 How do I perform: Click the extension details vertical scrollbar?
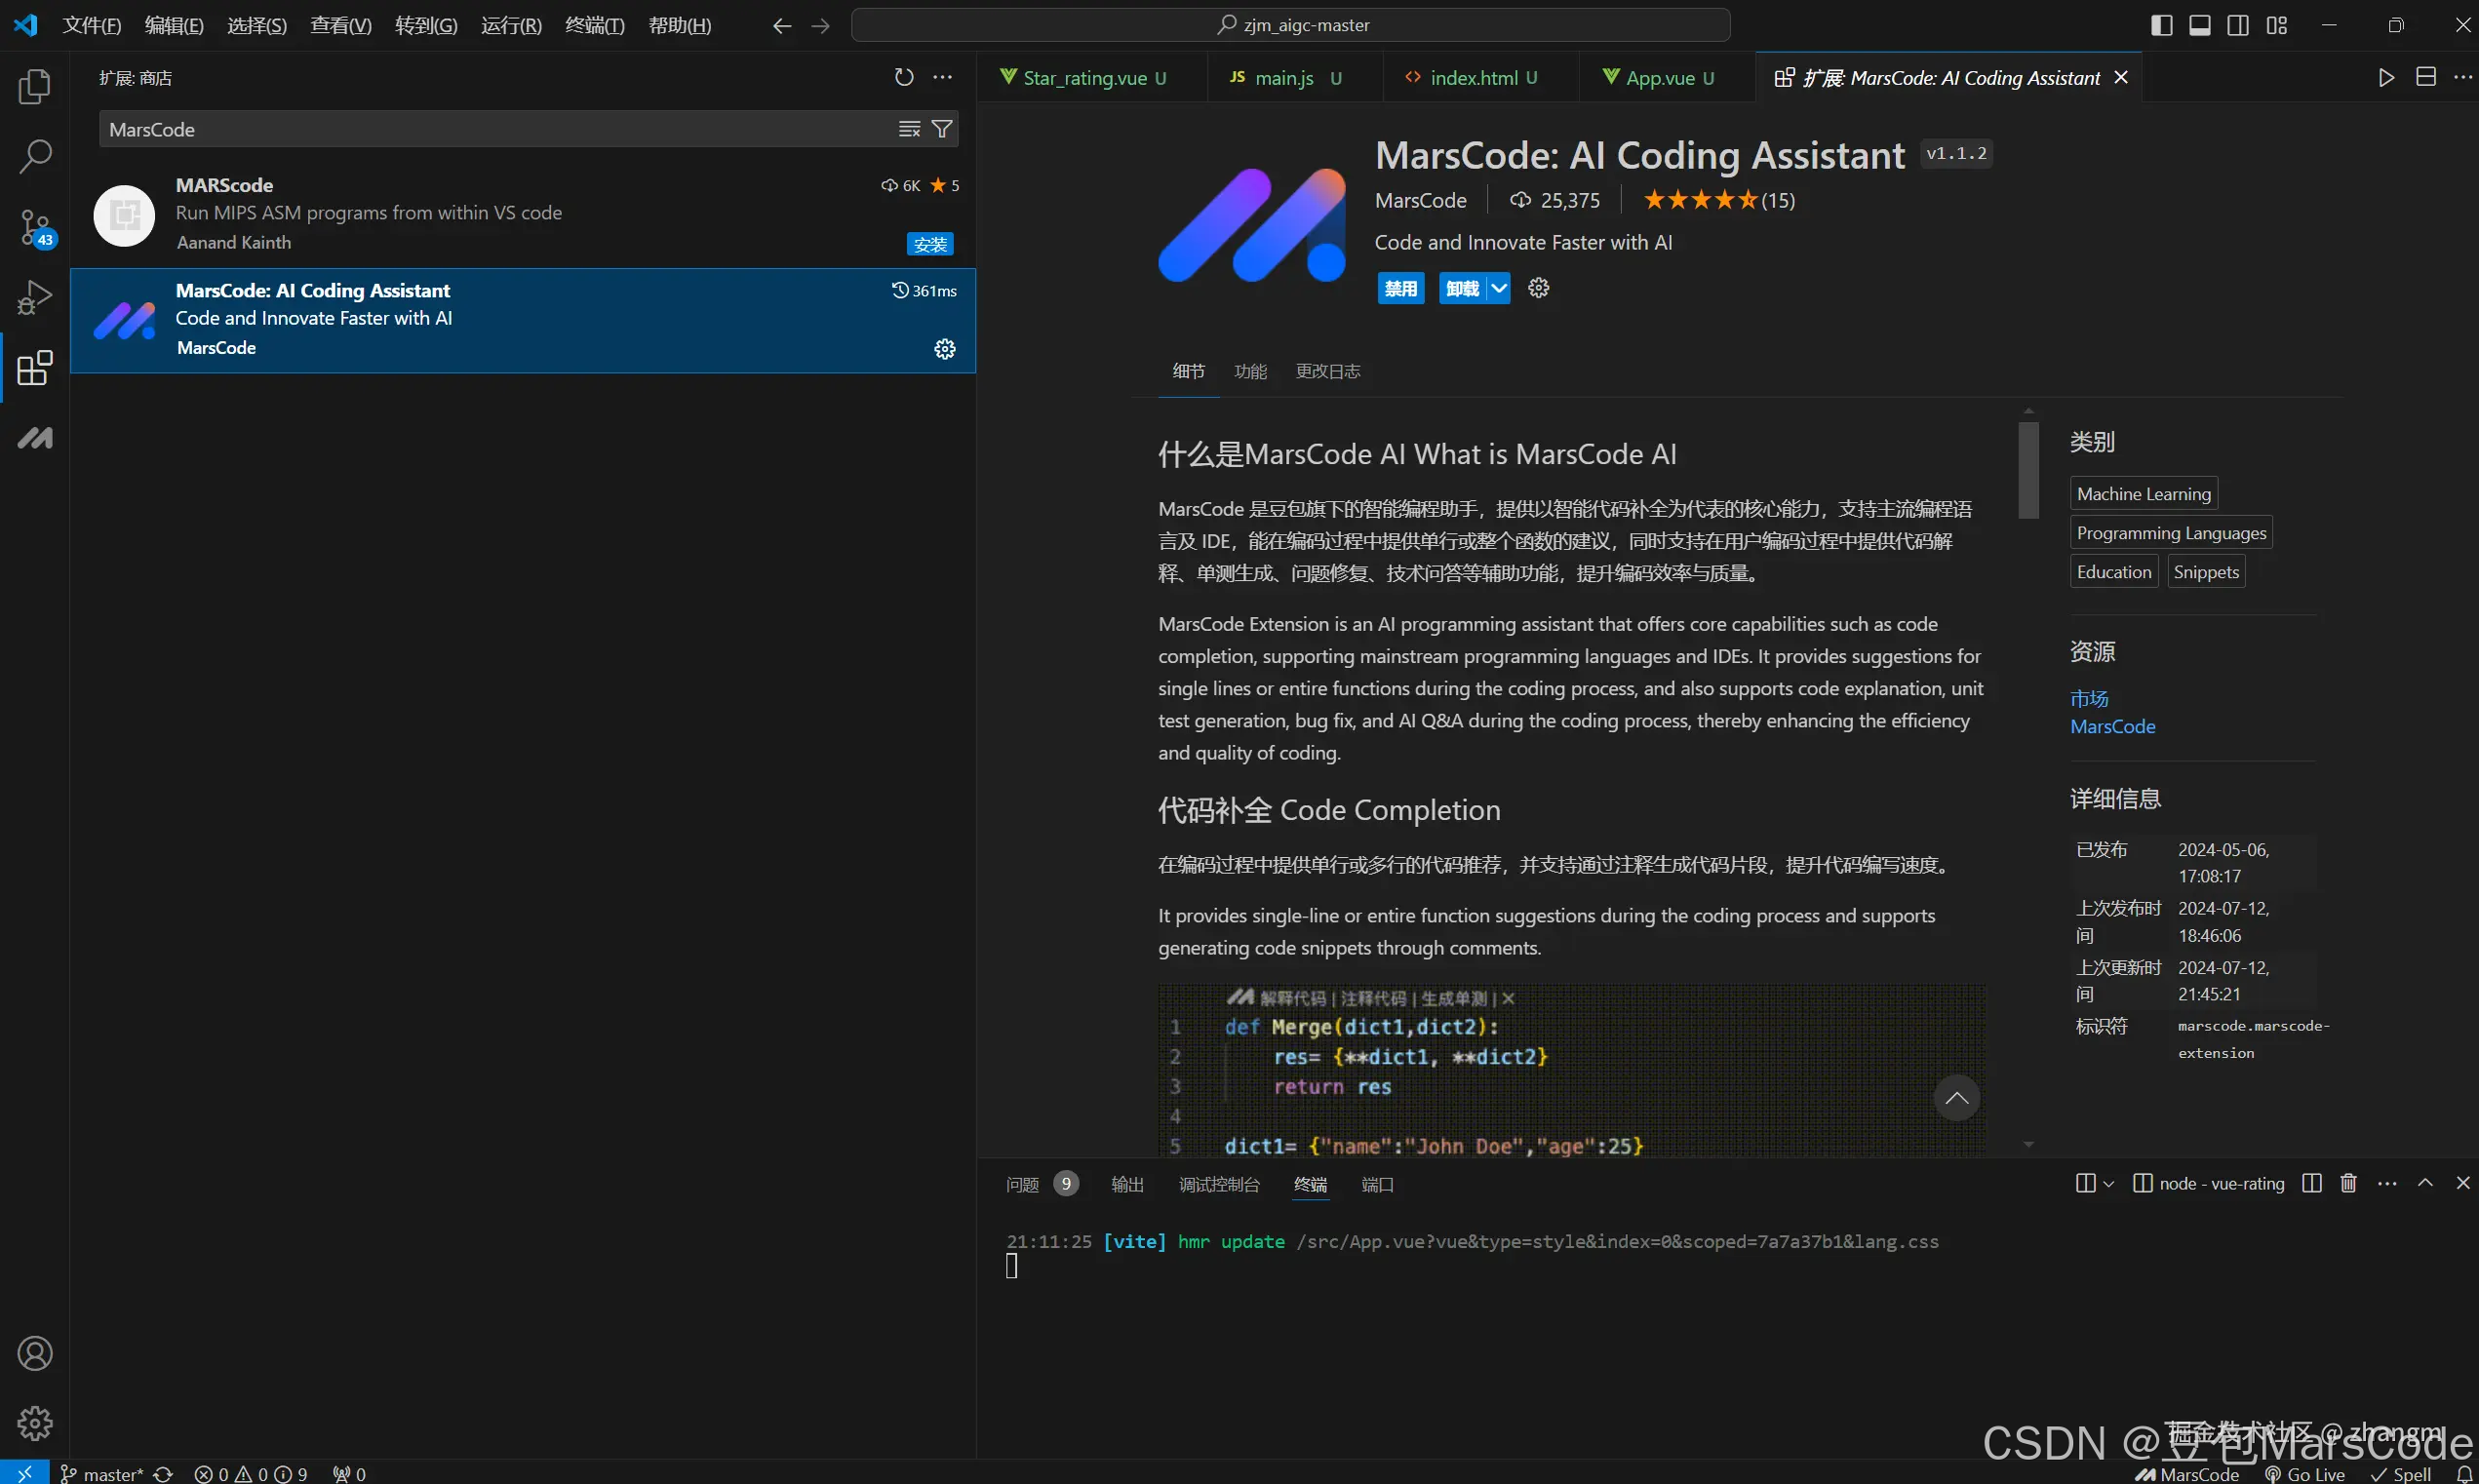2027,470
